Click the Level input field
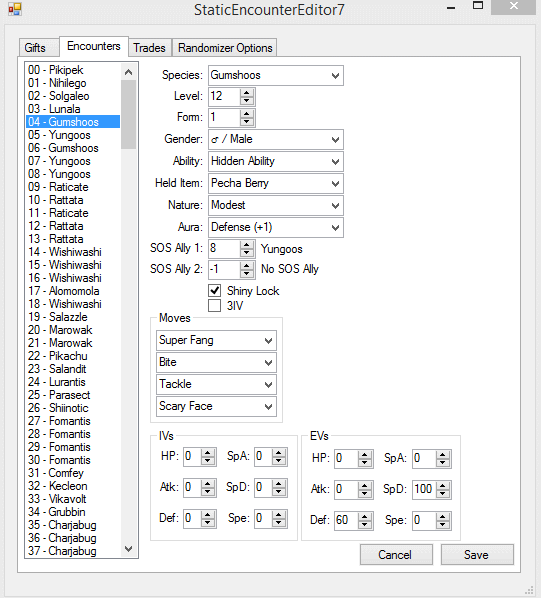Viewport: 541px width, 598px height. coord(225,96)
